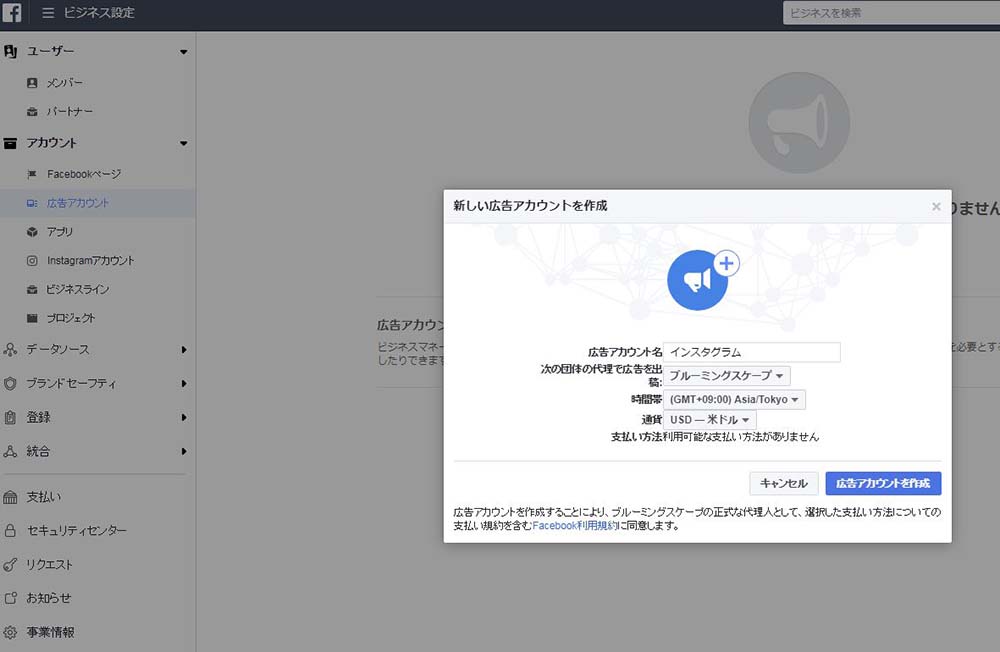This screenshot has height=652, width=1000.
Task: Click the 広告アカウント名 input field
Action: [x=752, y=352]
